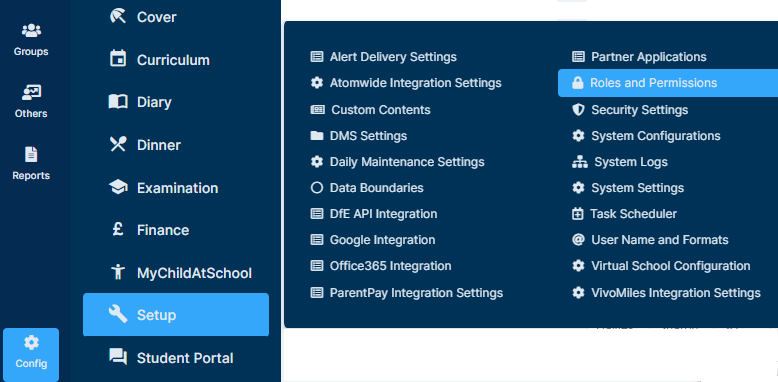Viewport: 778px width, 382px height.
Task: Click the Data Boundaries circle icon
Action: tap(317, 188)
